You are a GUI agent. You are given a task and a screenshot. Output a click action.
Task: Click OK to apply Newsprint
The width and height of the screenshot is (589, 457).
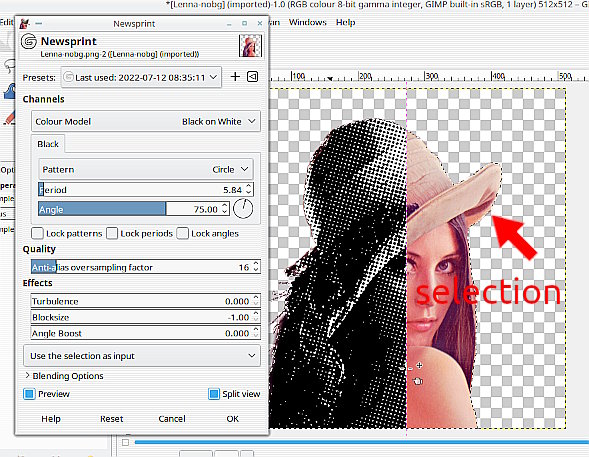(x=233, y=419)
